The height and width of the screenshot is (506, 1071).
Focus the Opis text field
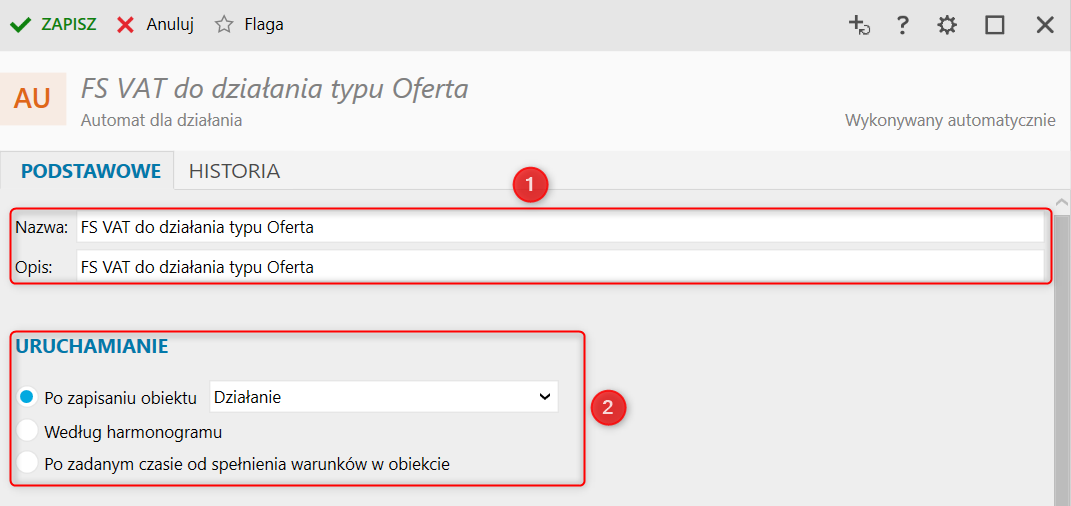click(x=558, y=267)
